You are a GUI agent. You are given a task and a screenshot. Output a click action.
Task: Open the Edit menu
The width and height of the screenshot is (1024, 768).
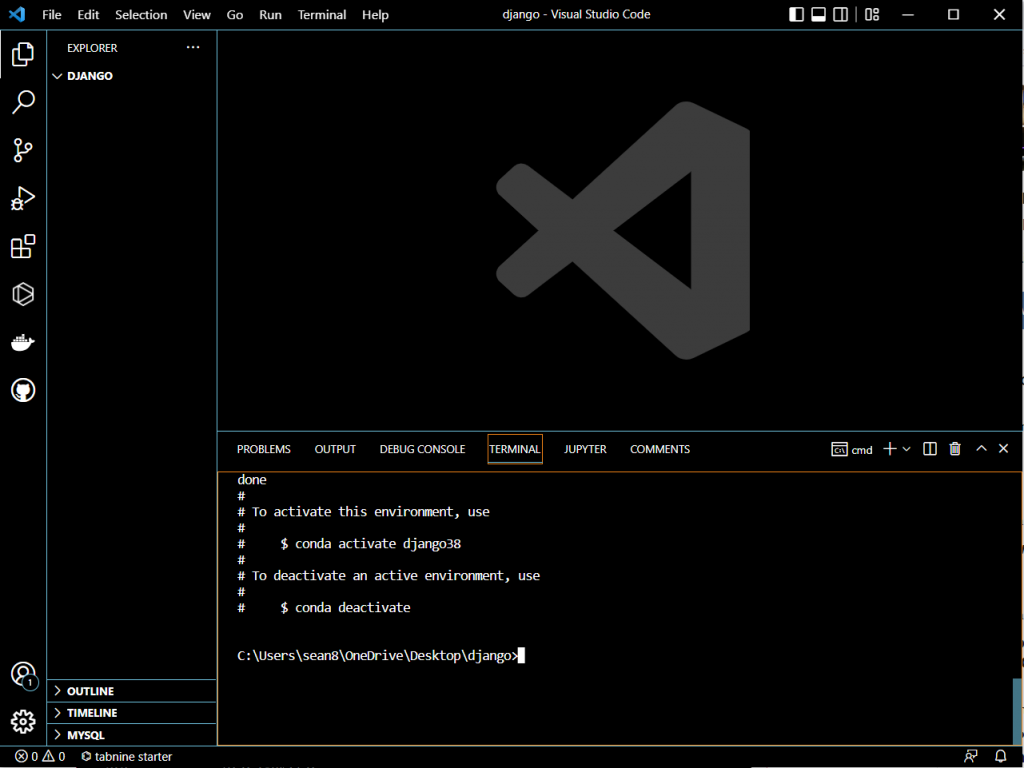(x=88, y=14)
